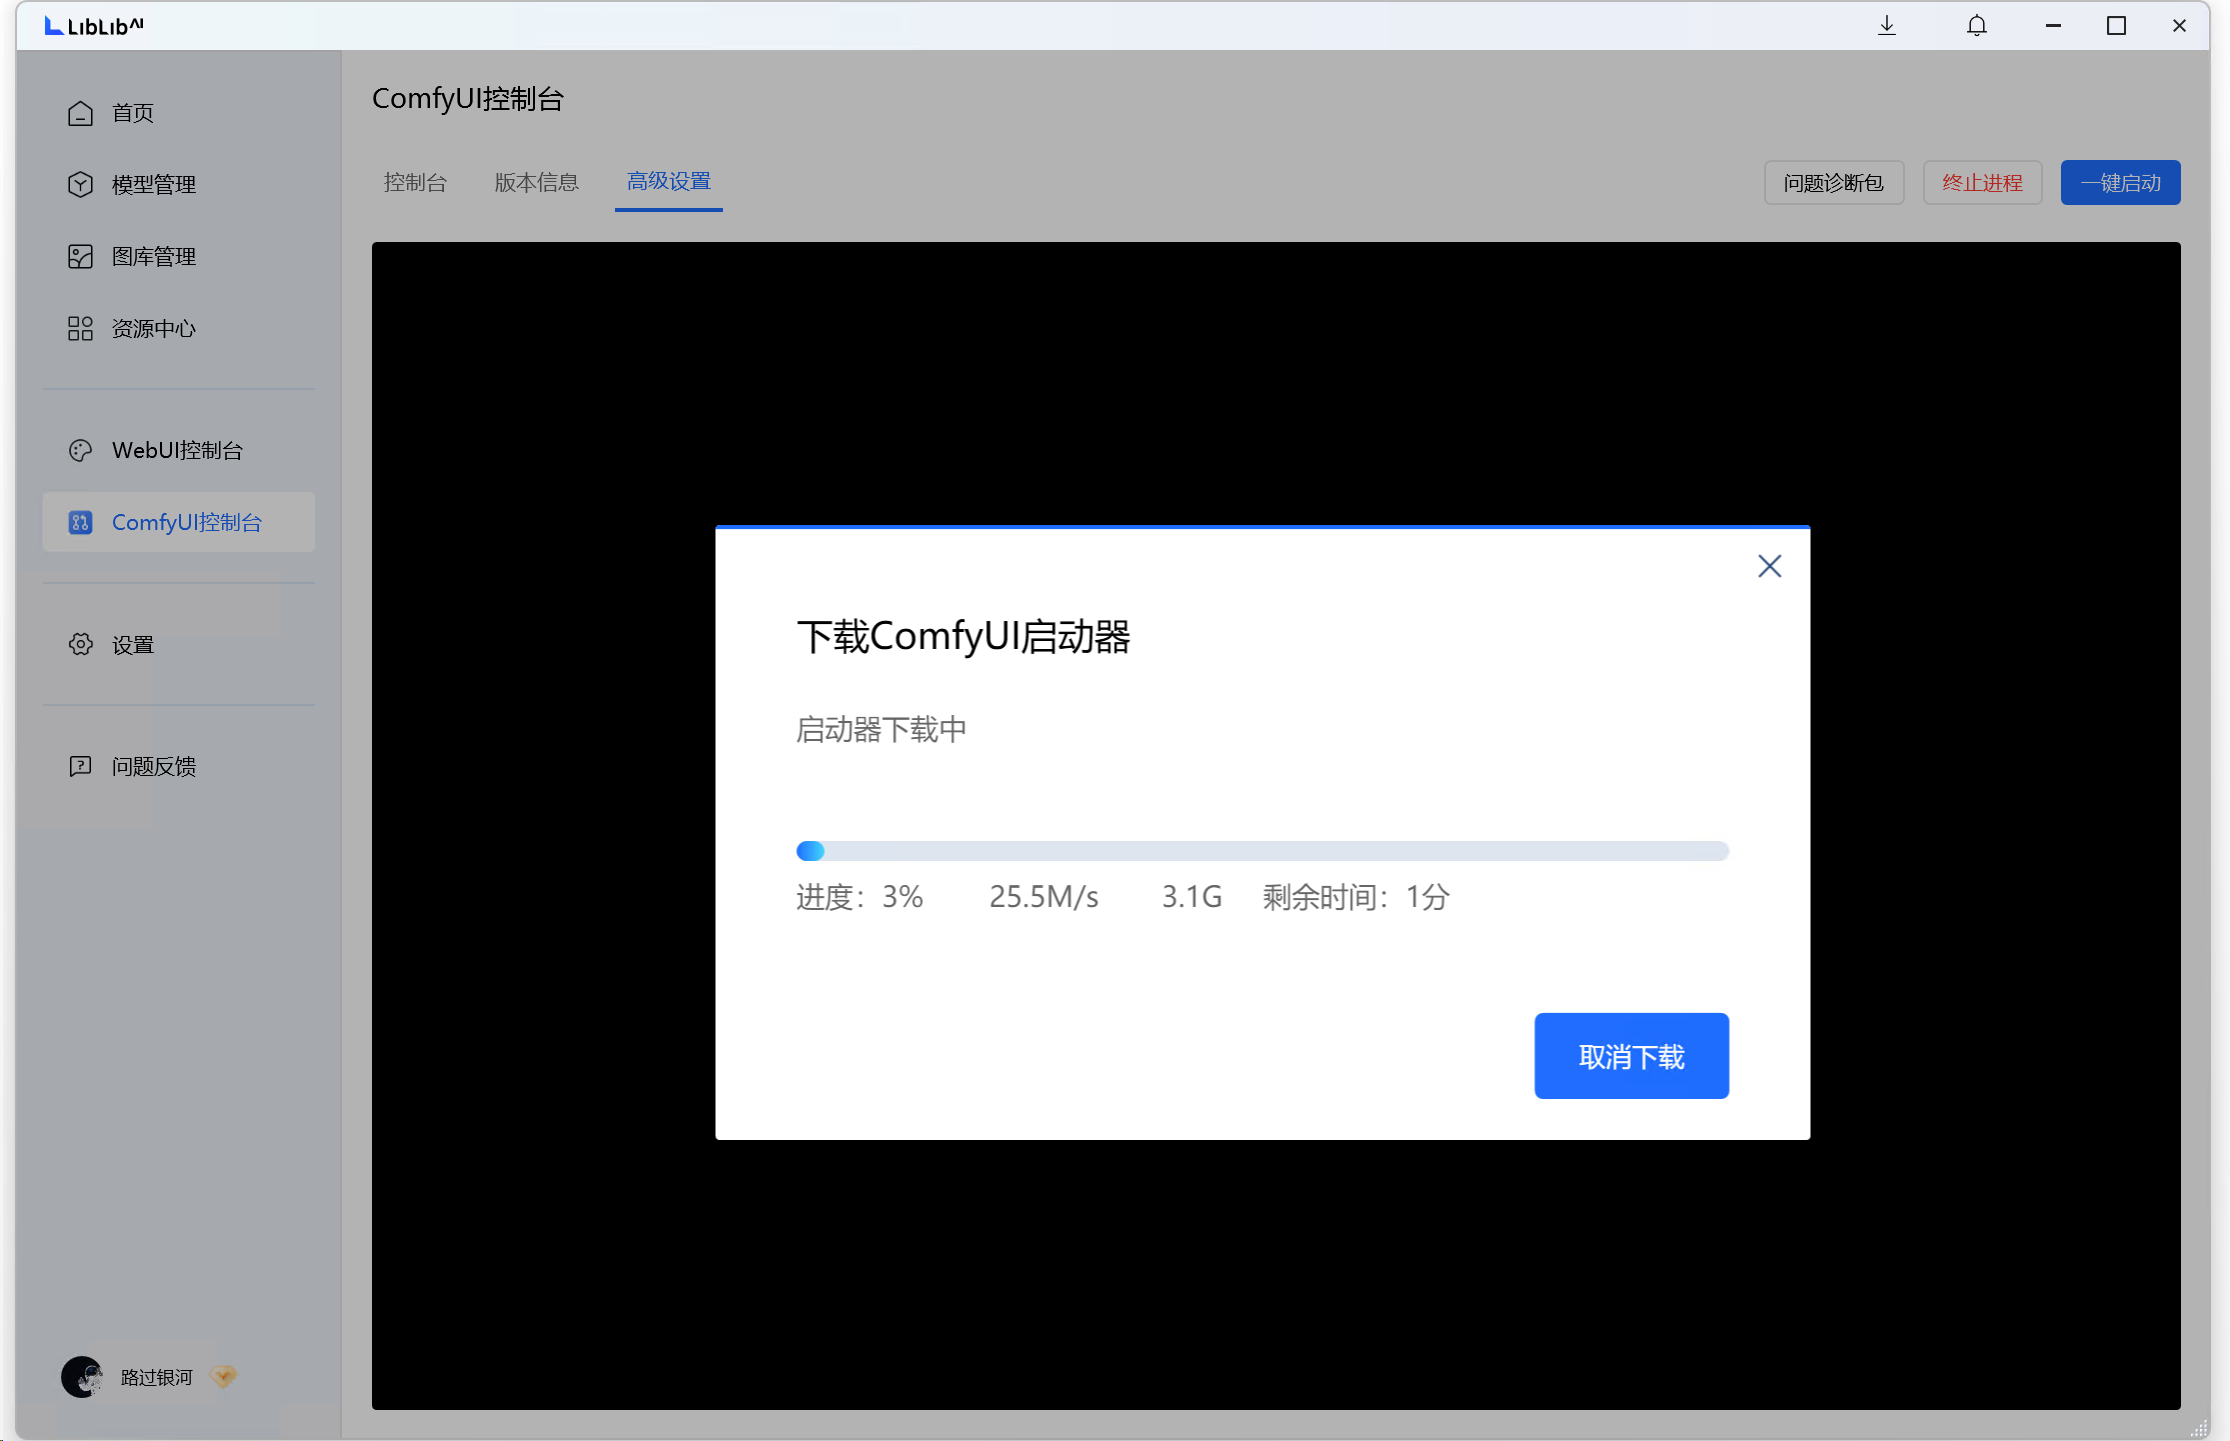The width and height of the screenshot is (2230, 1441).
Task: Click the LibLib logo
Action: 92,26
